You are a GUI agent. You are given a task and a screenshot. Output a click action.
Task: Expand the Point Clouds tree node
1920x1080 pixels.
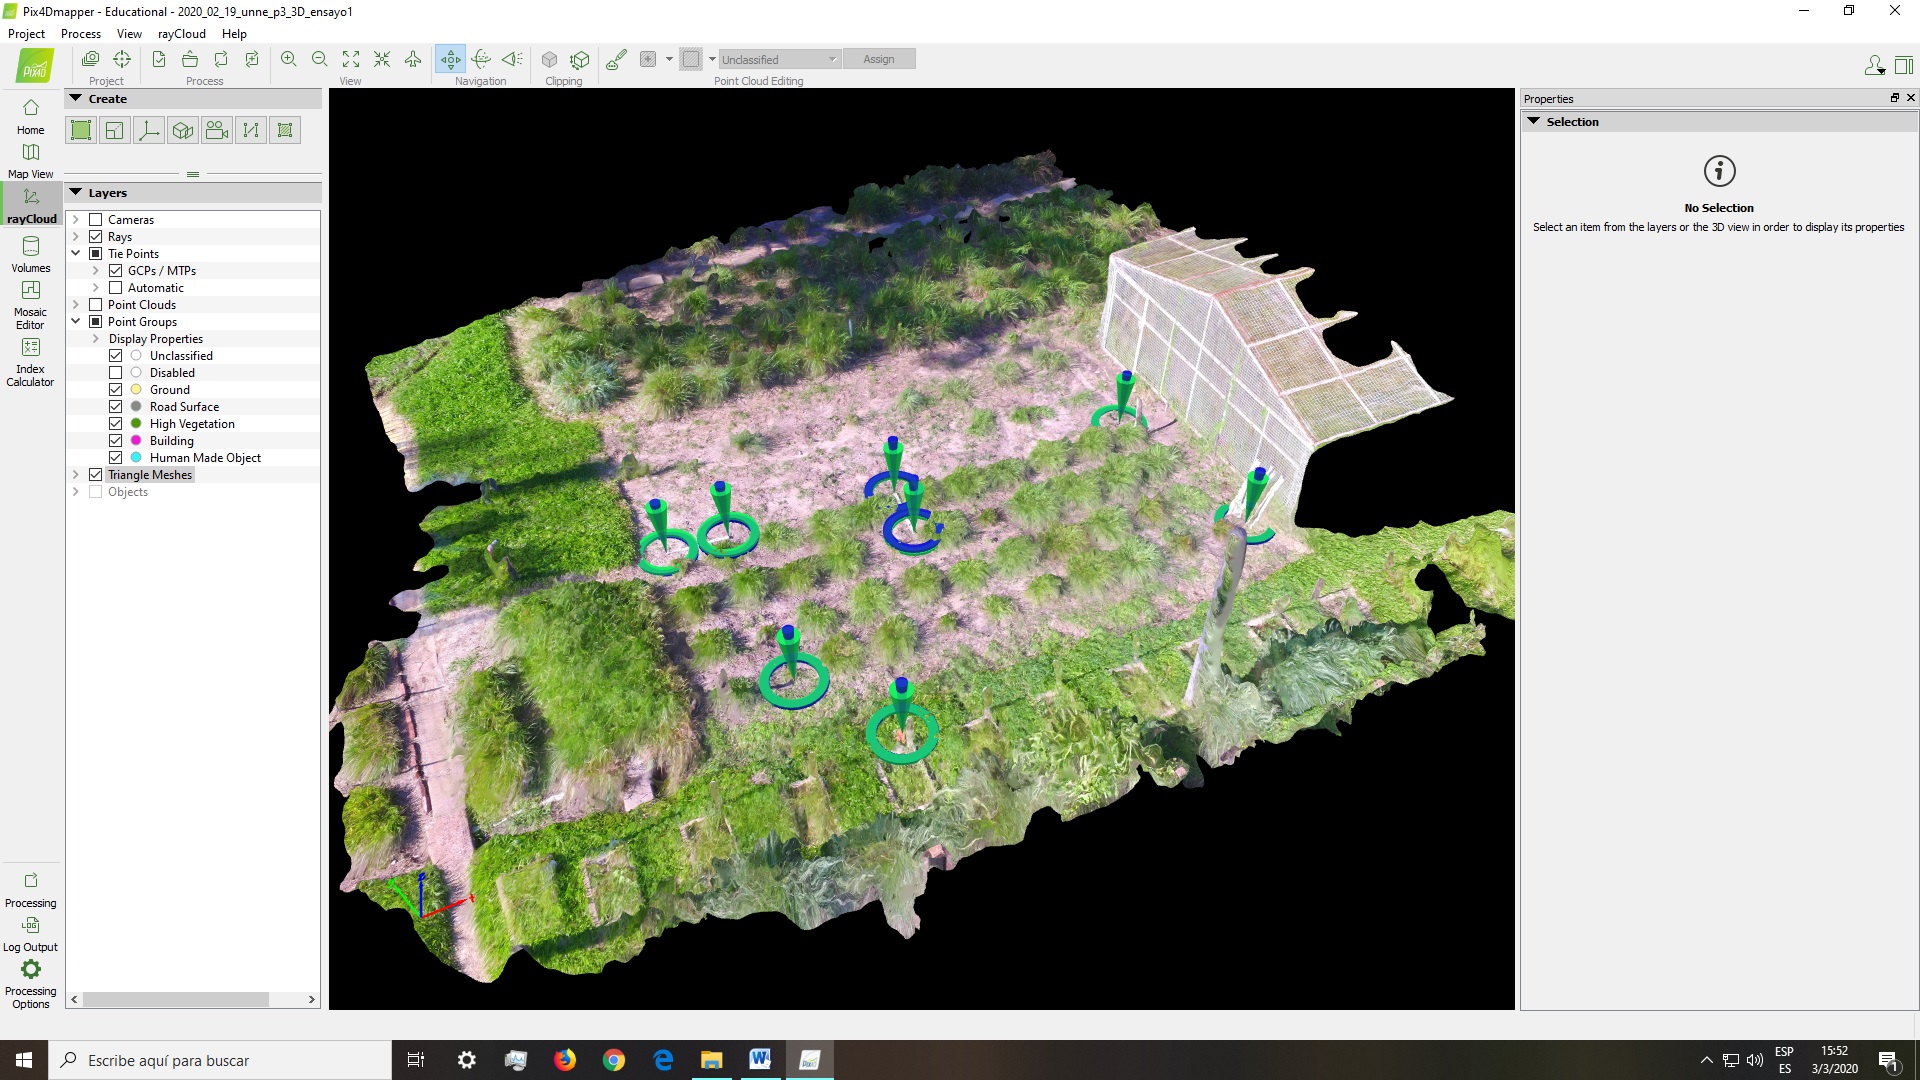point(76,305)
